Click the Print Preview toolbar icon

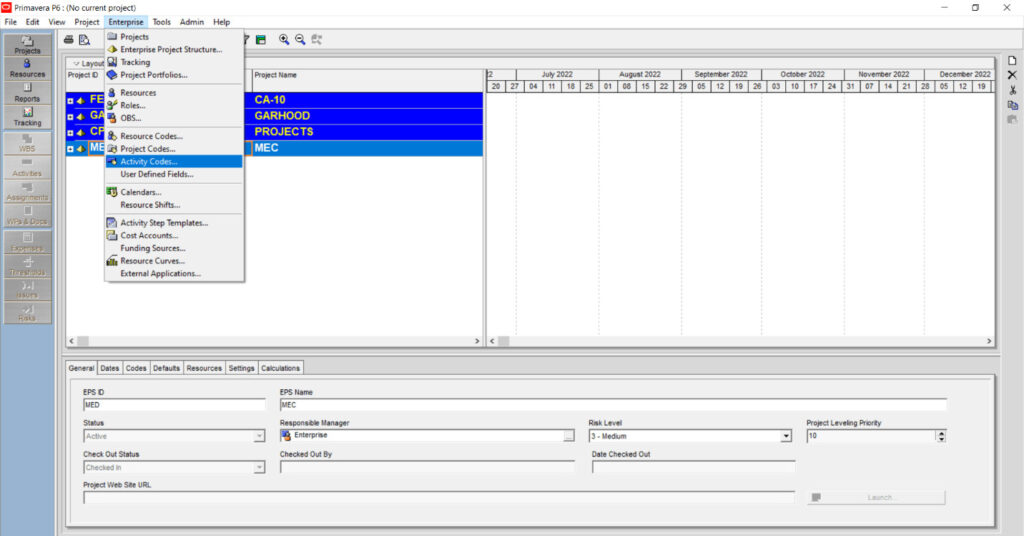84,40
